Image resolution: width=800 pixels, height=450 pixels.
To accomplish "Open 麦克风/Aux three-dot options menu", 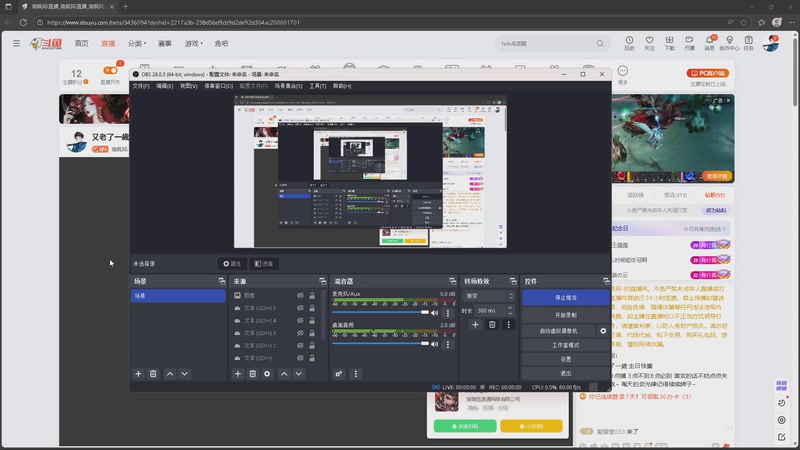I will pos(448,313).
